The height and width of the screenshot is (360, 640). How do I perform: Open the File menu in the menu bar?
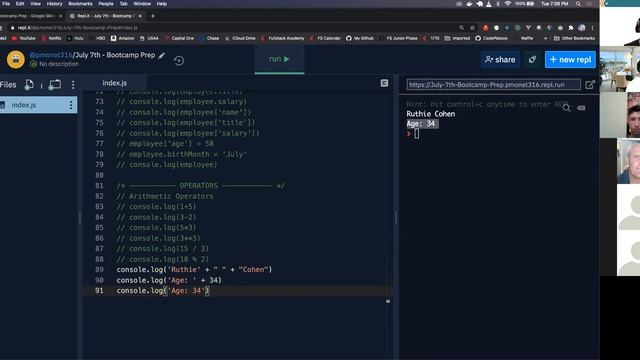[x=6, y=4]
